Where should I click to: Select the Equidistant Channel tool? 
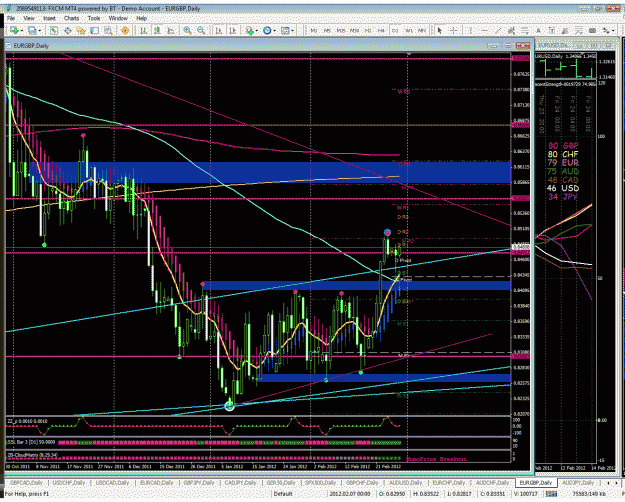coord(511,30)
